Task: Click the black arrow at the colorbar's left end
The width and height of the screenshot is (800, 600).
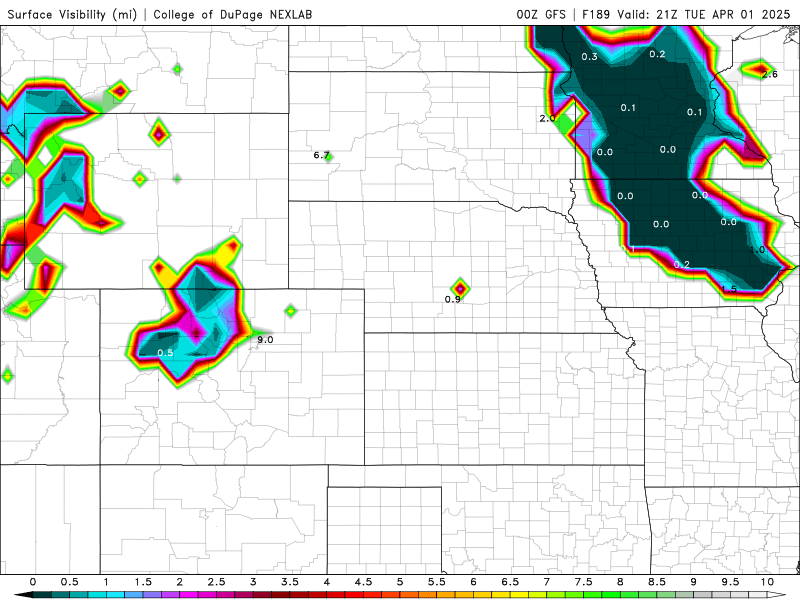Action: pos(23,595)
